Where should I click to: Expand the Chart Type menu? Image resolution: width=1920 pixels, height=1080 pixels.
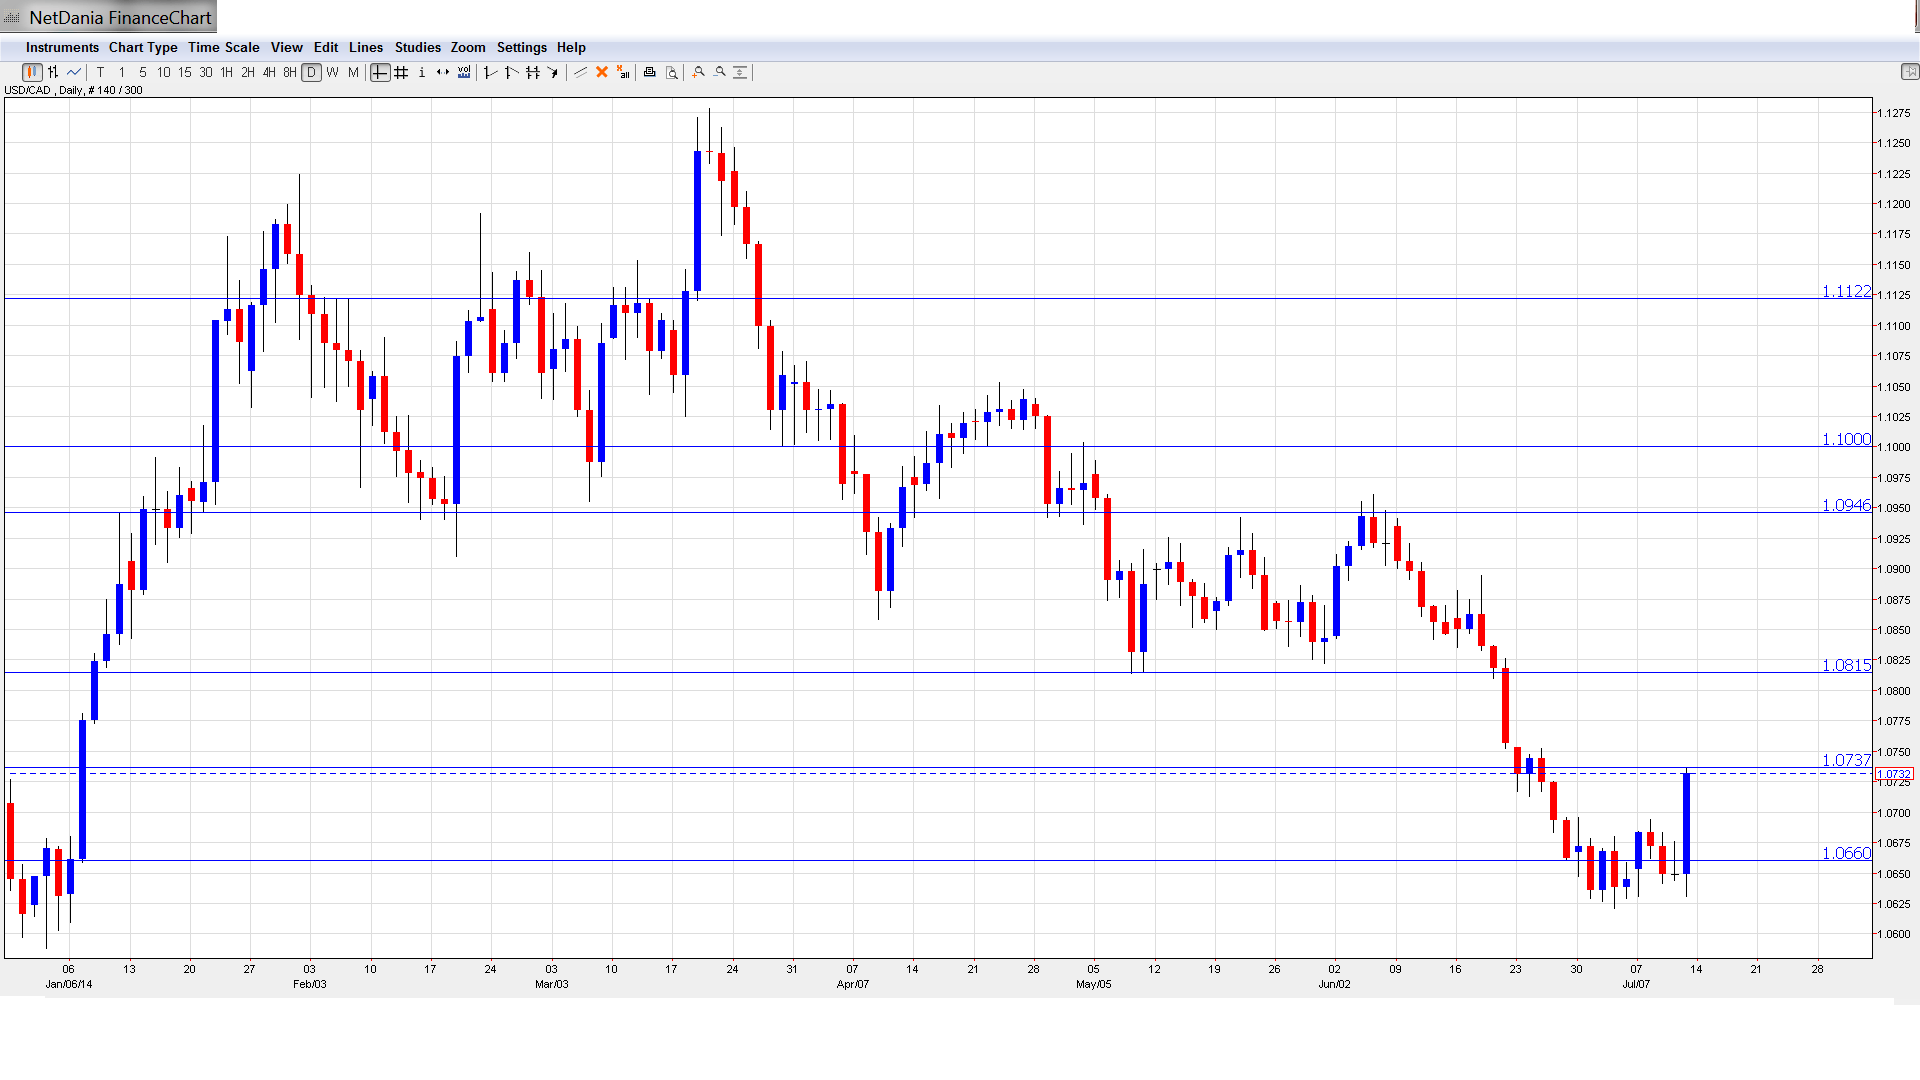tap(143, 47)
